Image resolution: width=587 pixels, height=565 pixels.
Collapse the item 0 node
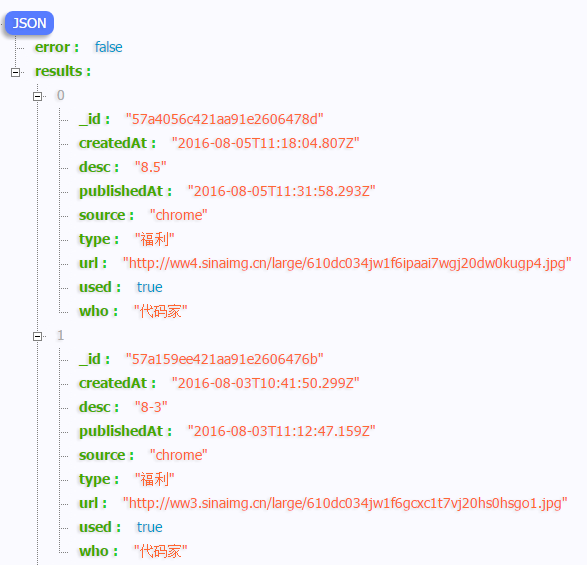(37, 96)
